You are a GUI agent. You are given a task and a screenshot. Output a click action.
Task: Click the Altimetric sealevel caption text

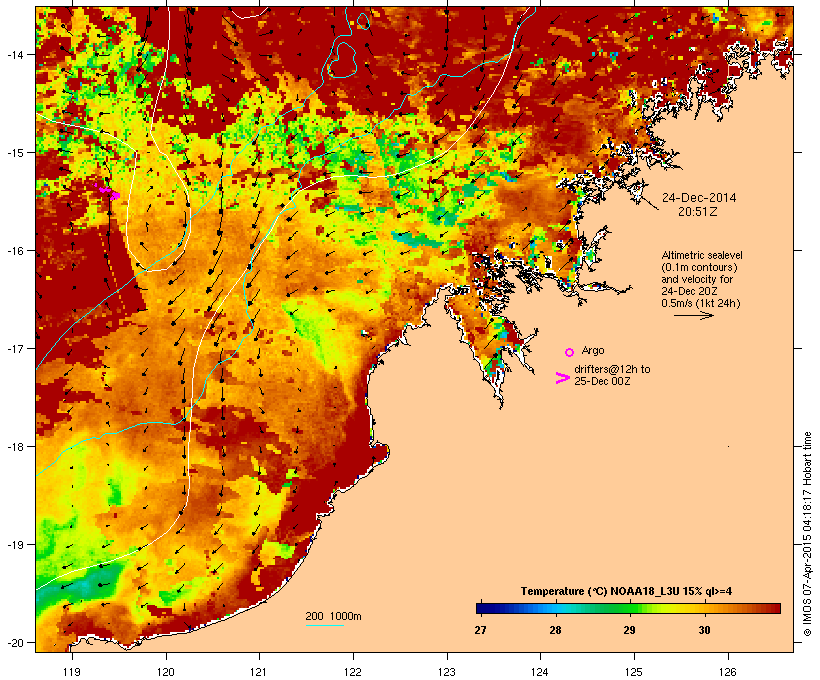[x=702, y=255]
